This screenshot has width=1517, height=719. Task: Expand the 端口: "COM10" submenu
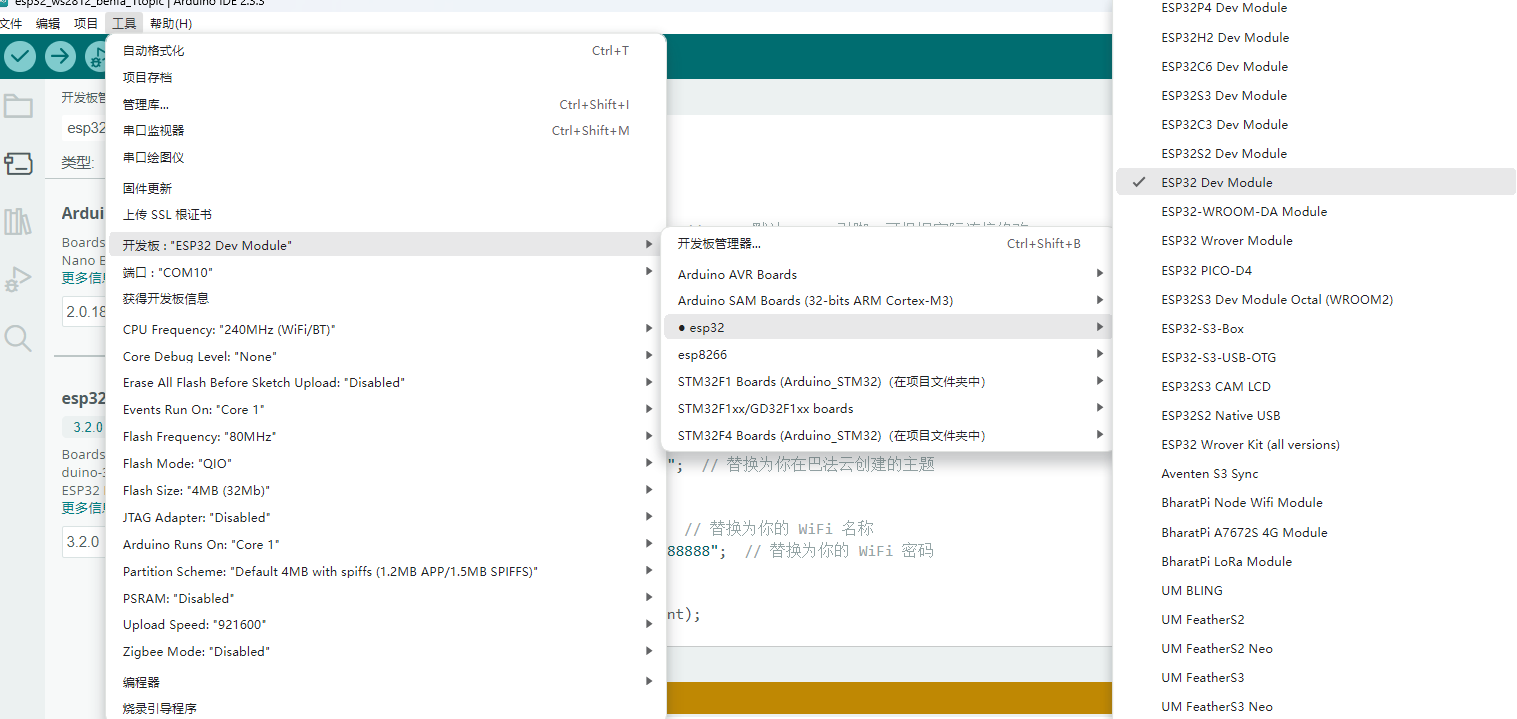click(386, 272)
